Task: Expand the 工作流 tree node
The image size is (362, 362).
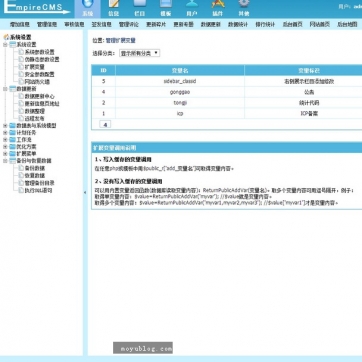Action: 5,140
